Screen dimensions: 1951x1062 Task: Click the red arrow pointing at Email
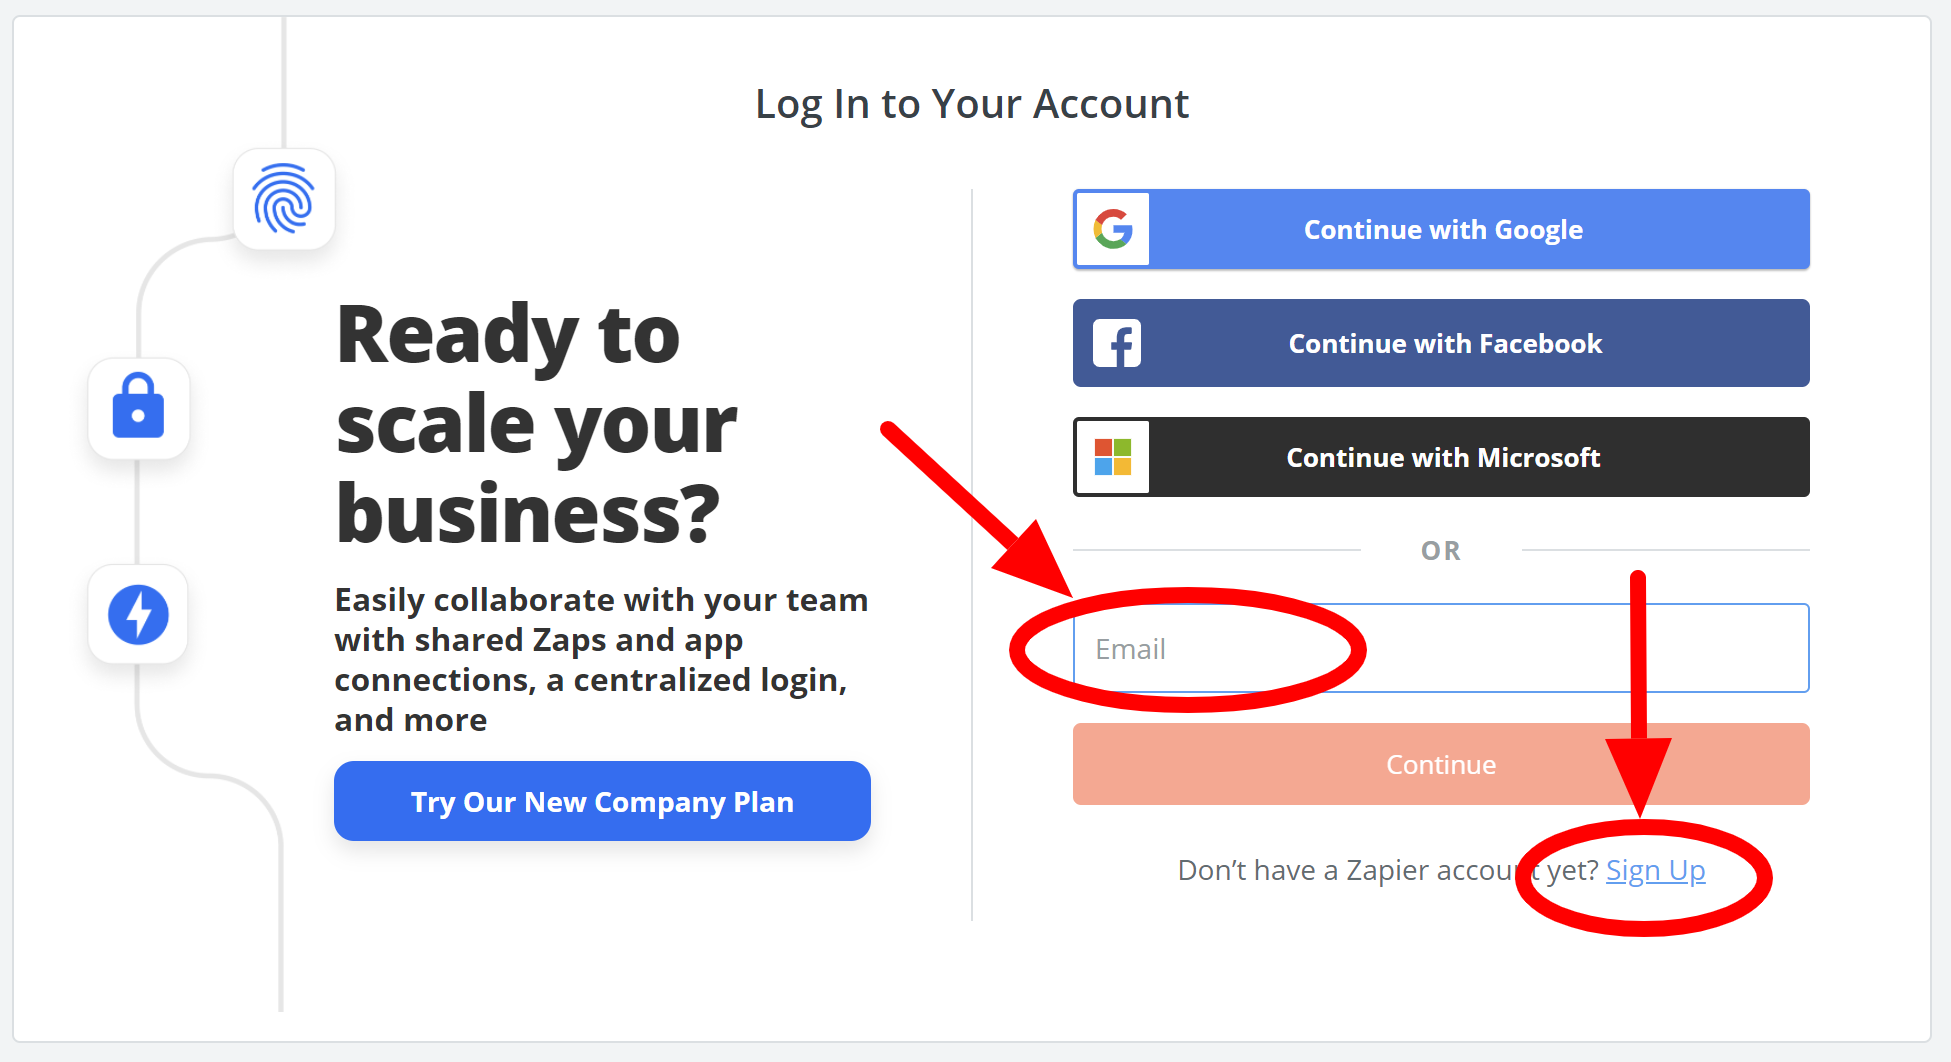coord(976,510)
